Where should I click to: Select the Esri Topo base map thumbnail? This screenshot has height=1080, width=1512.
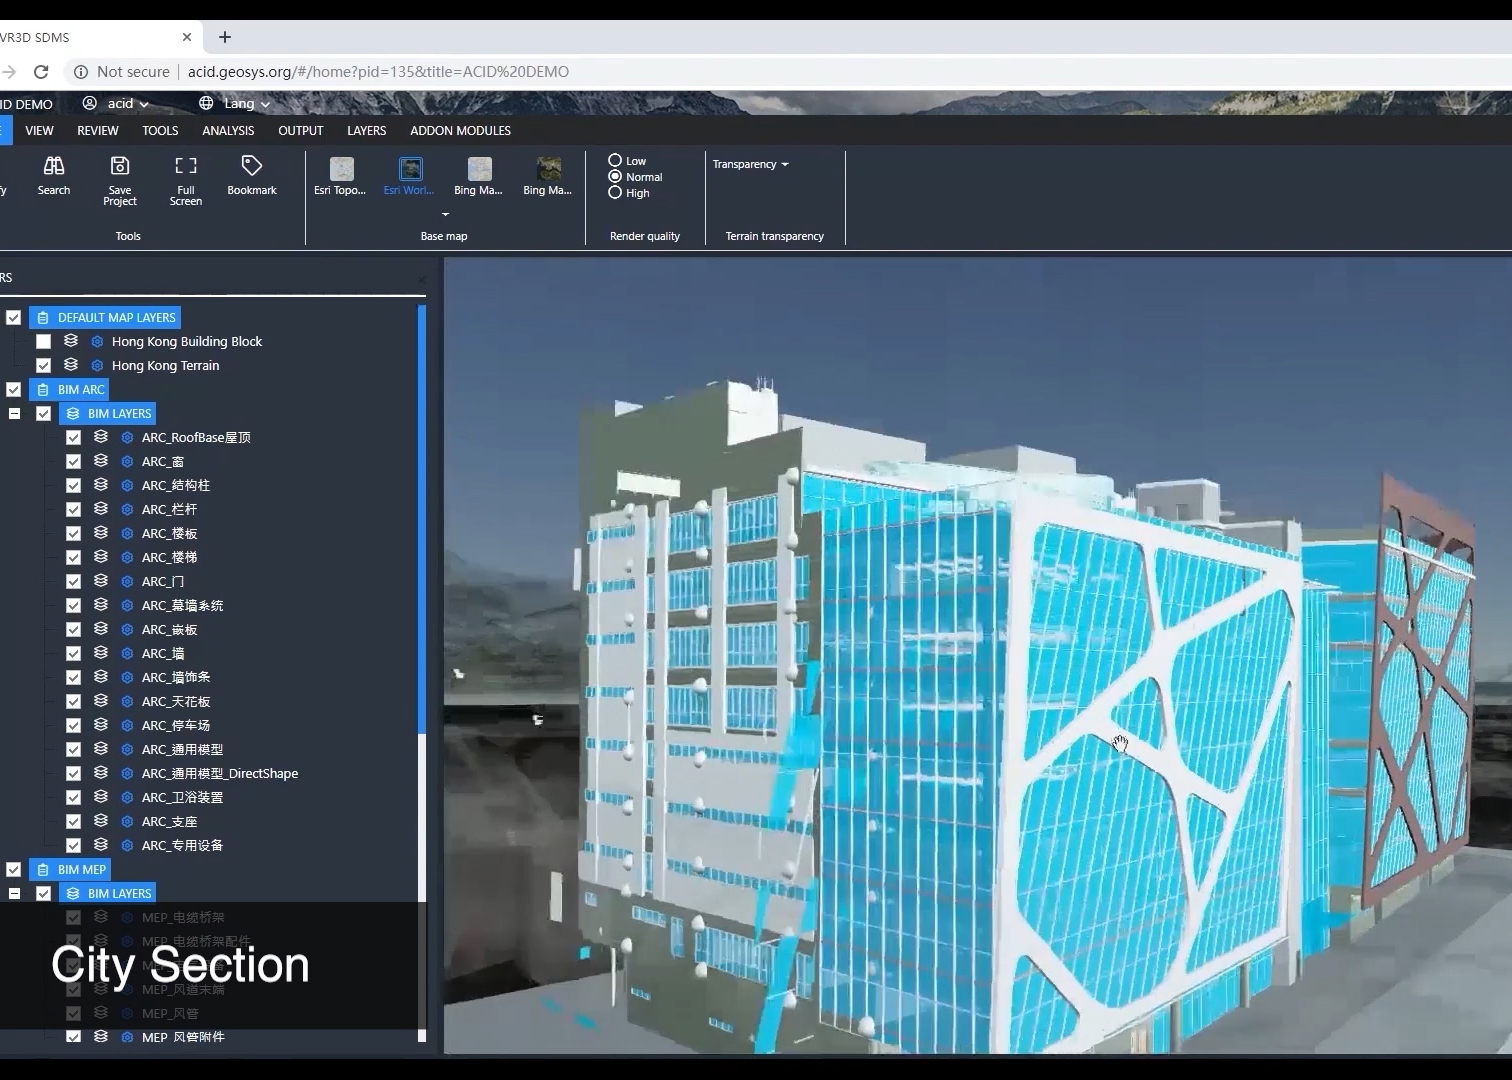pos(341,170)
